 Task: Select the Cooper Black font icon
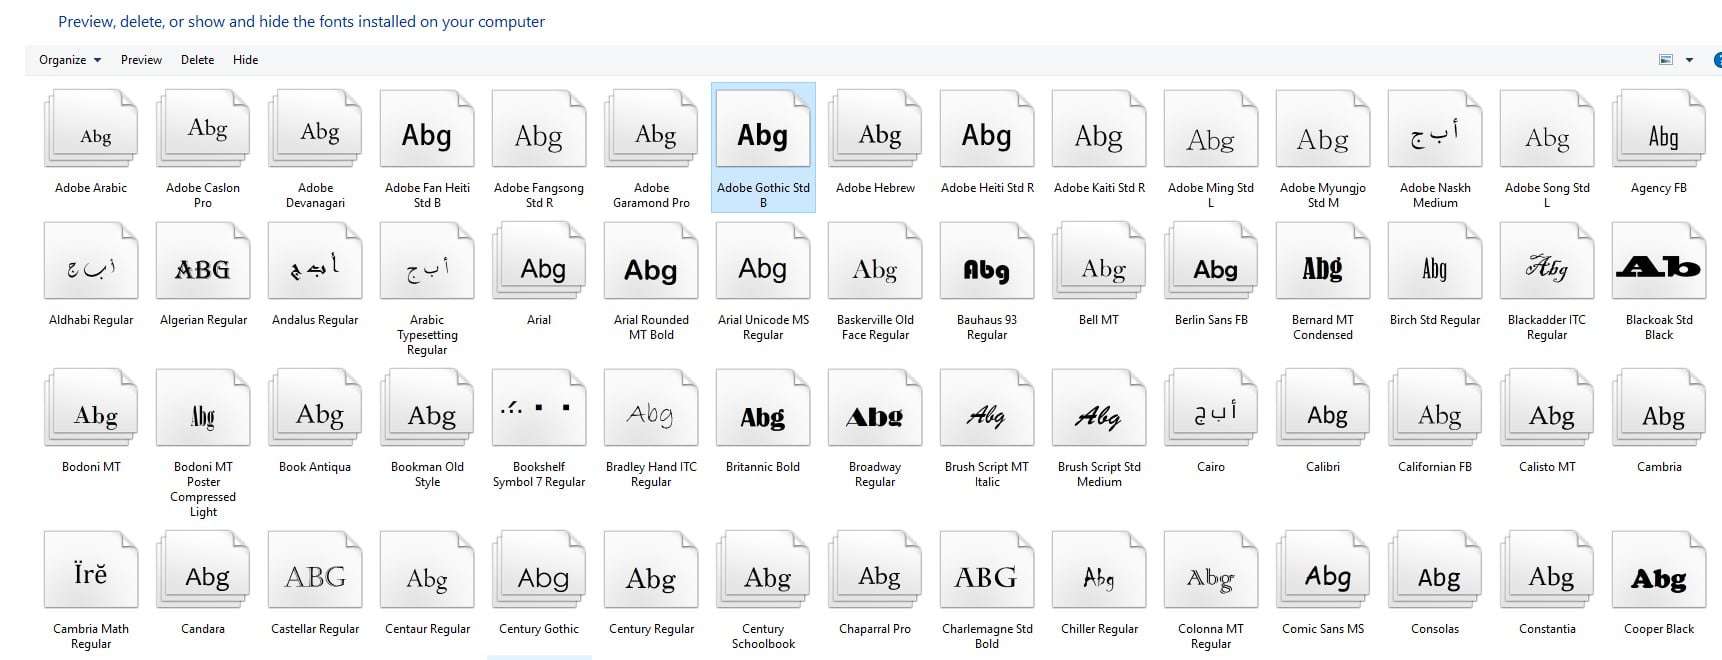click(x=1659, y=570)
